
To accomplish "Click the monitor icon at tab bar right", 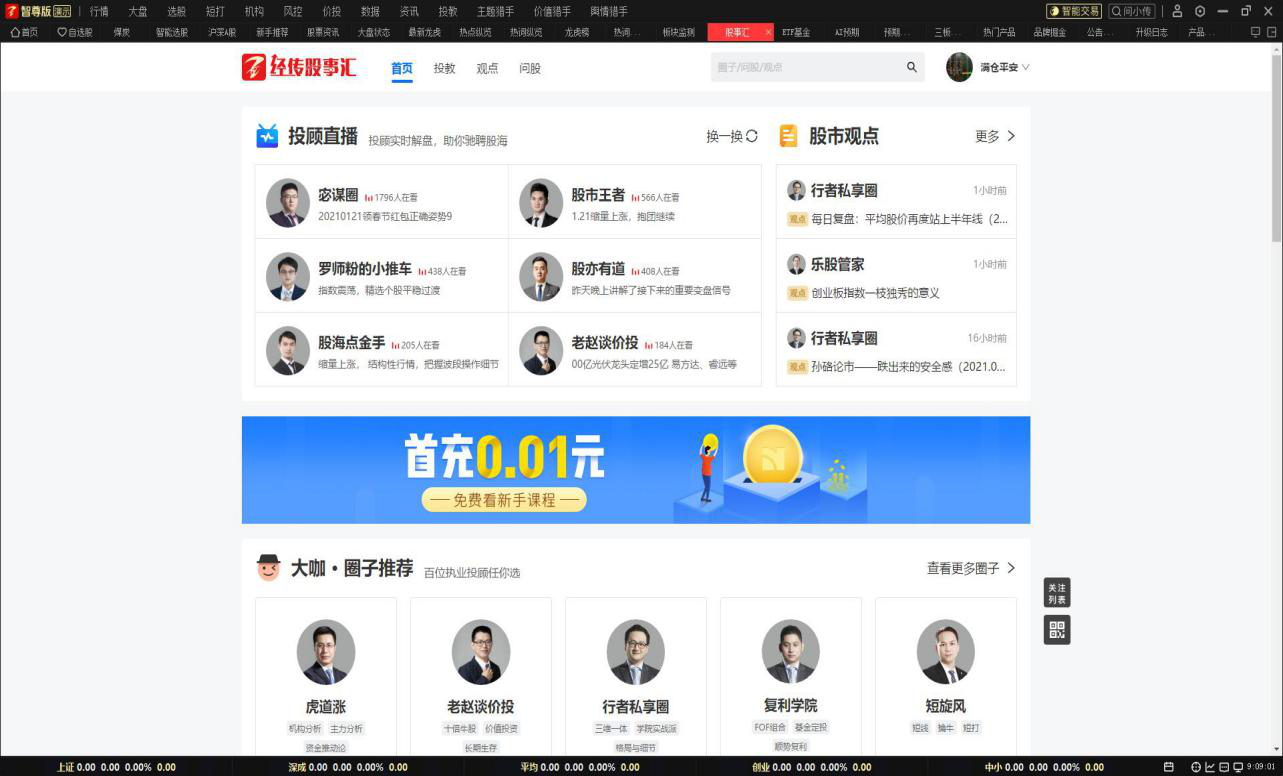I will 1255,32.
